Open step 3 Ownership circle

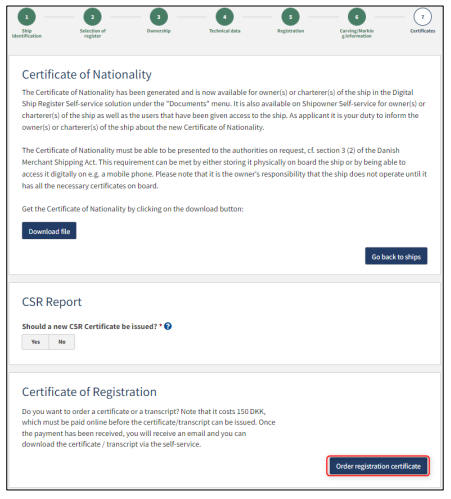[159, 17]
